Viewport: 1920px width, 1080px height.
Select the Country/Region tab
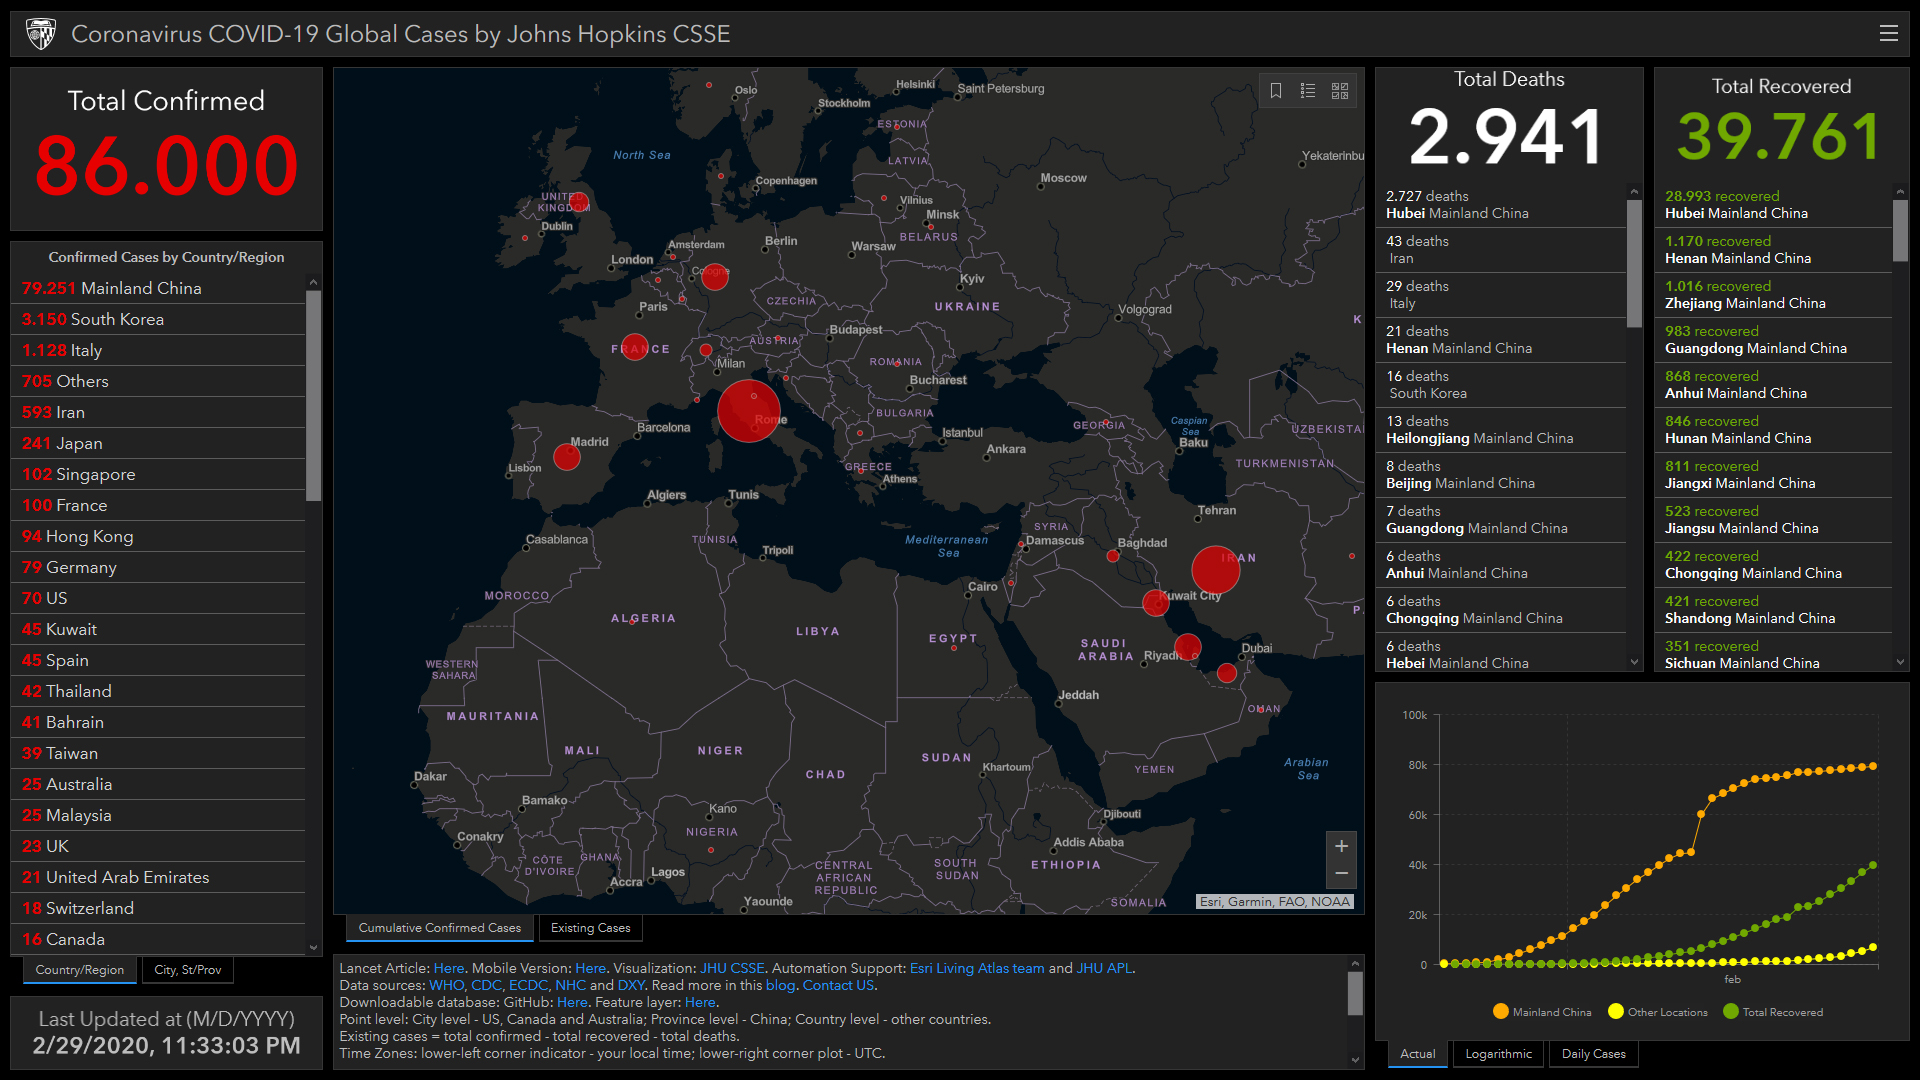80,970
